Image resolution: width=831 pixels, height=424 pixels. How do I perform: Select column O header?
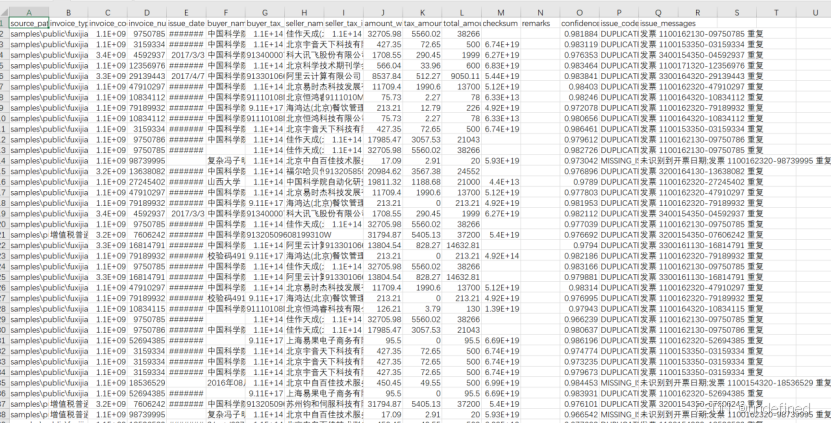[579, 13]
